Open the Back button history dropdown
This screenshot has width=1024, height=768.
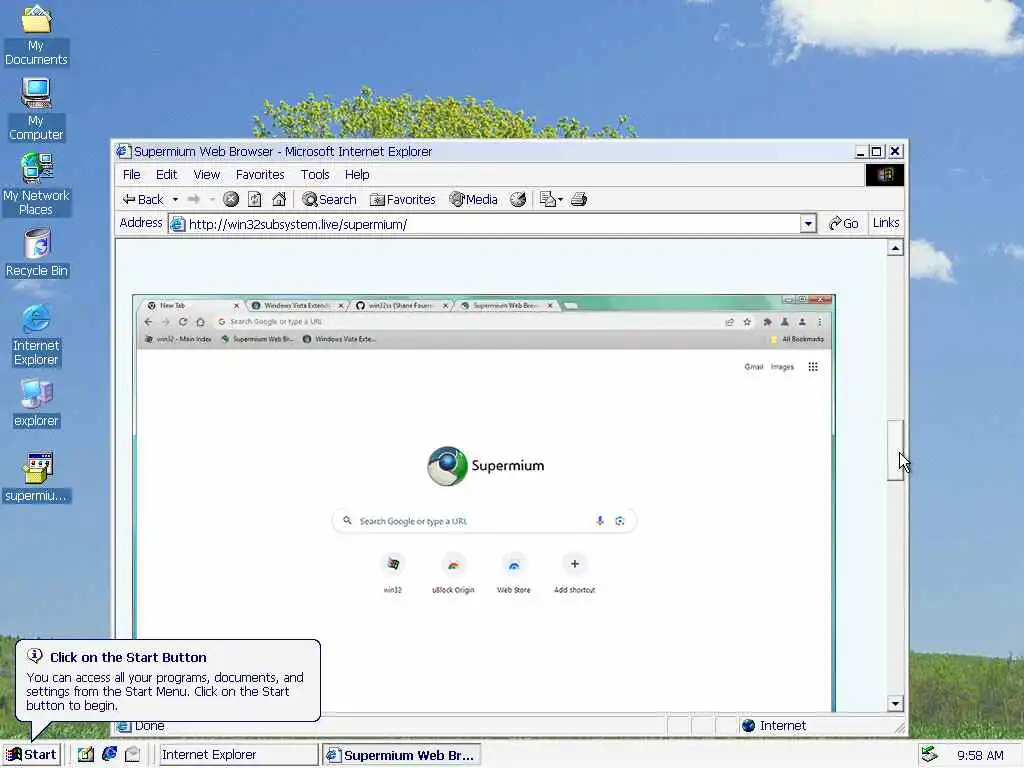[175, 199]
